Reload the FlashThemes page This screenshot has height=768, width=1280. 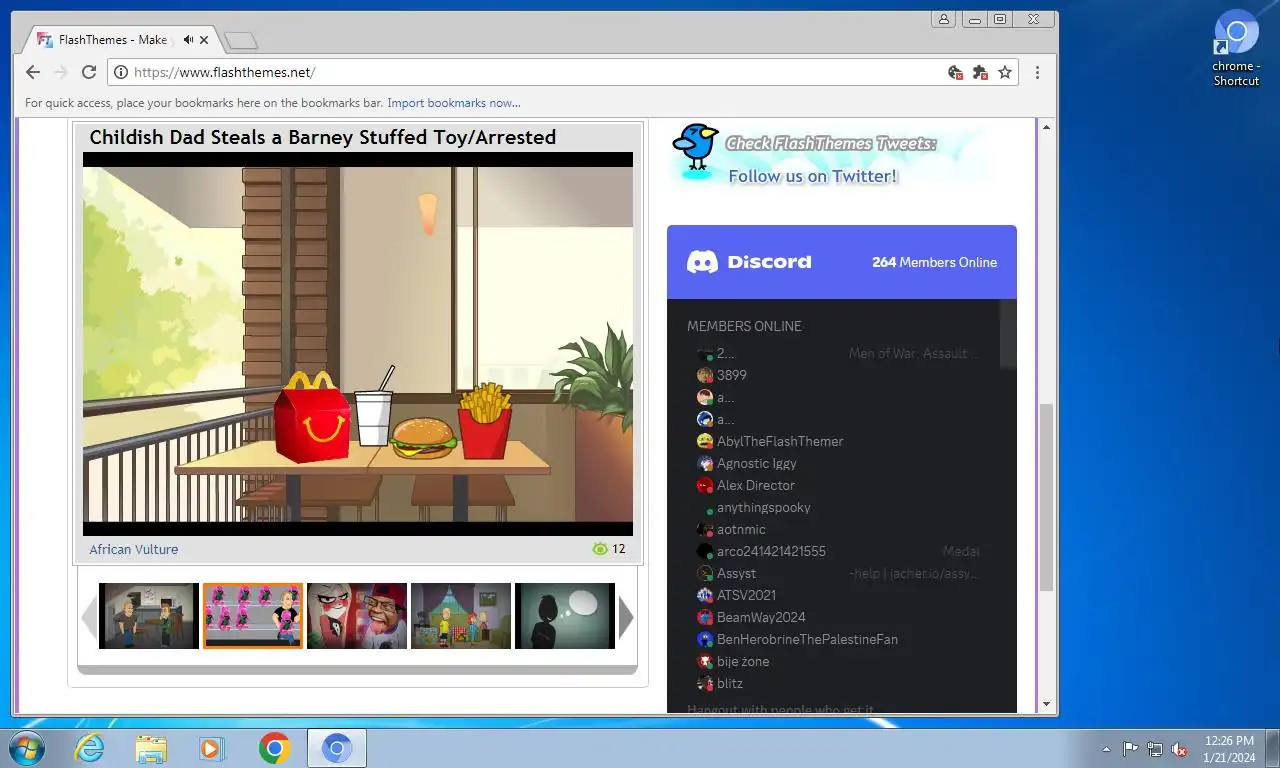point(89,72)
